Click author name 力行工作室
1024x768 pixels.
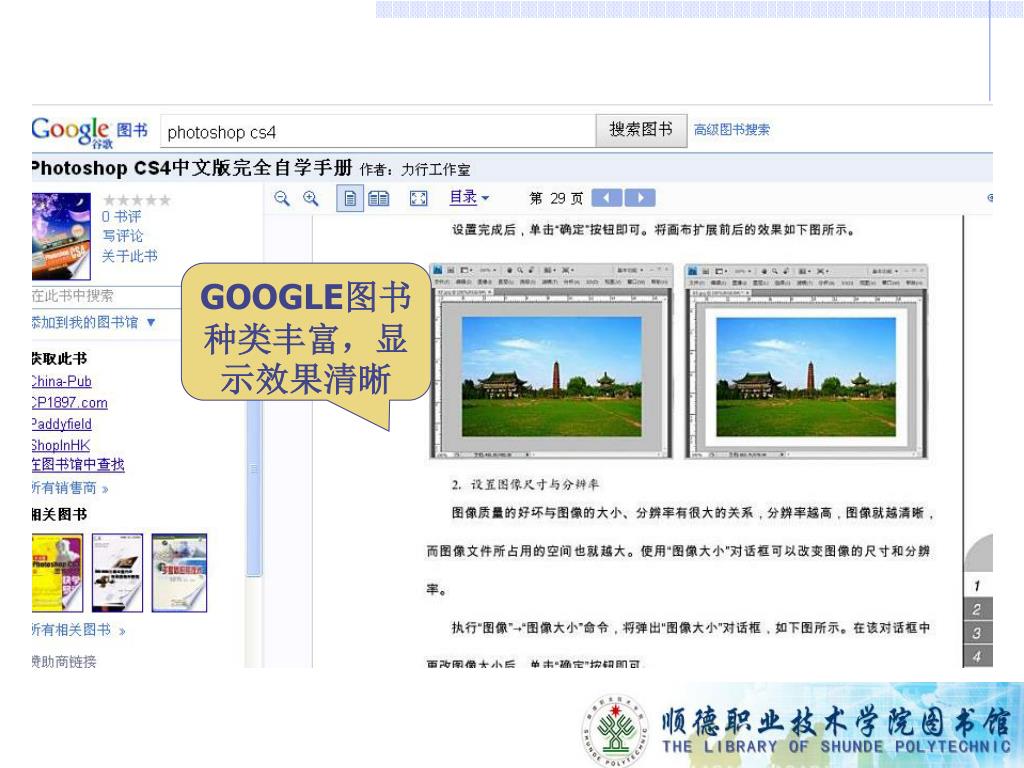pos(435,170)
